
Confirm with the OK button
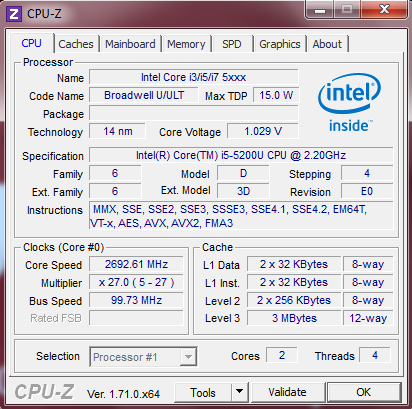[364, 392]
